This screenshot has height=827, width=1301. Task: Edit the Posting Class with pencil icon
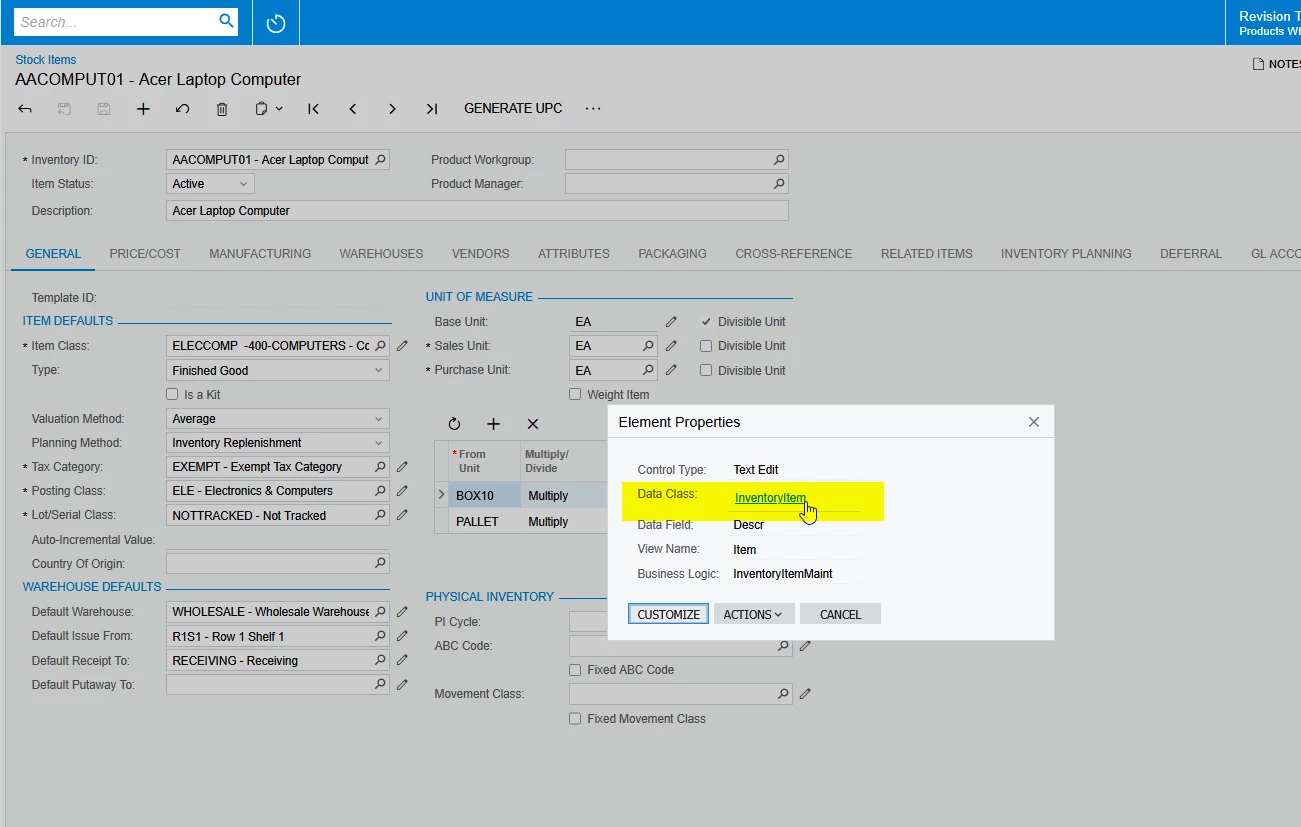402,491
